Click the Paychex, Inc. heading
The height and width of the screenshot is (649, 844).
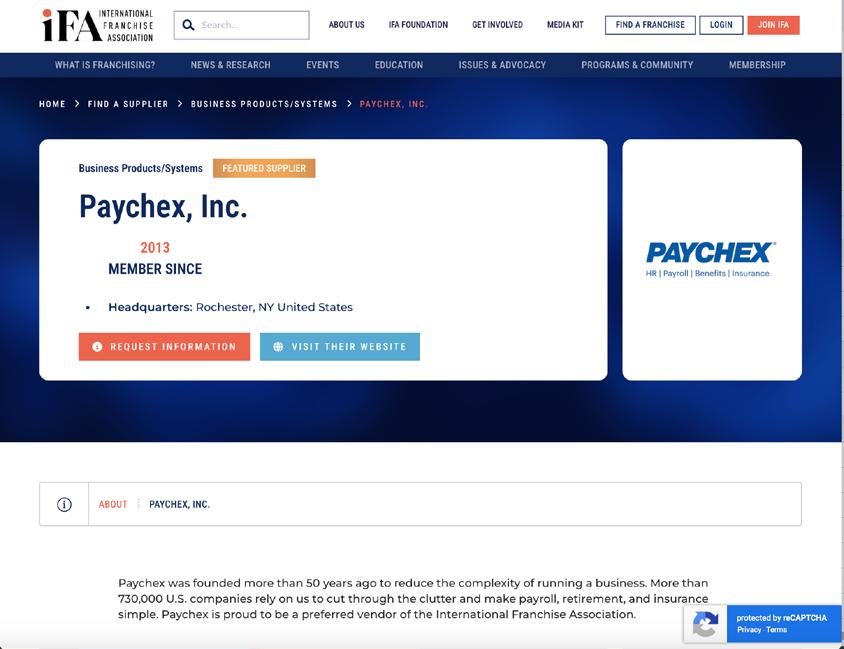click(x=163, y=207)
